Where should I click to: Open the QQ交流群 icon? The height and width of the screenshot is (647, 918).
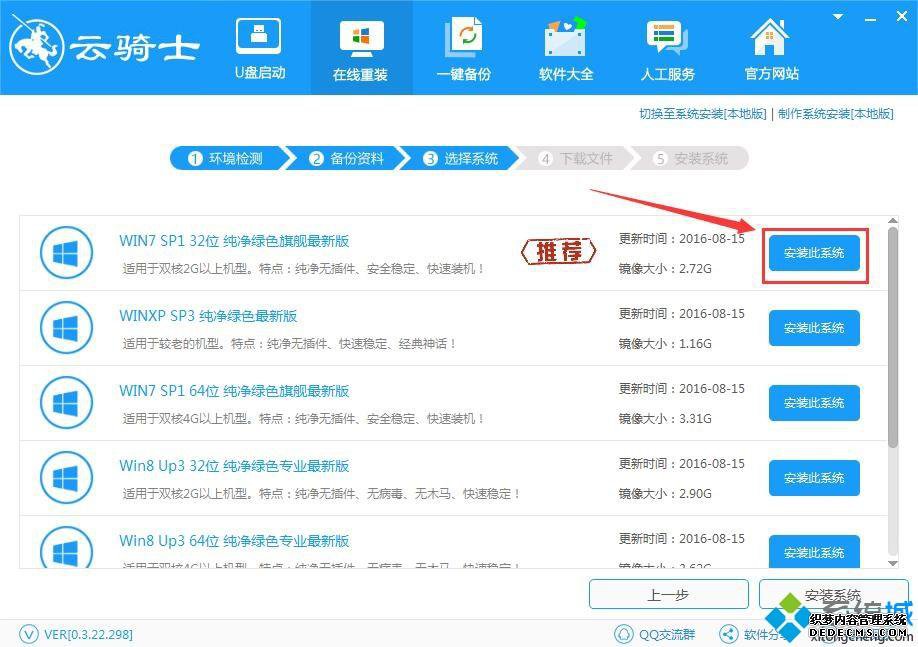[624, 634]
